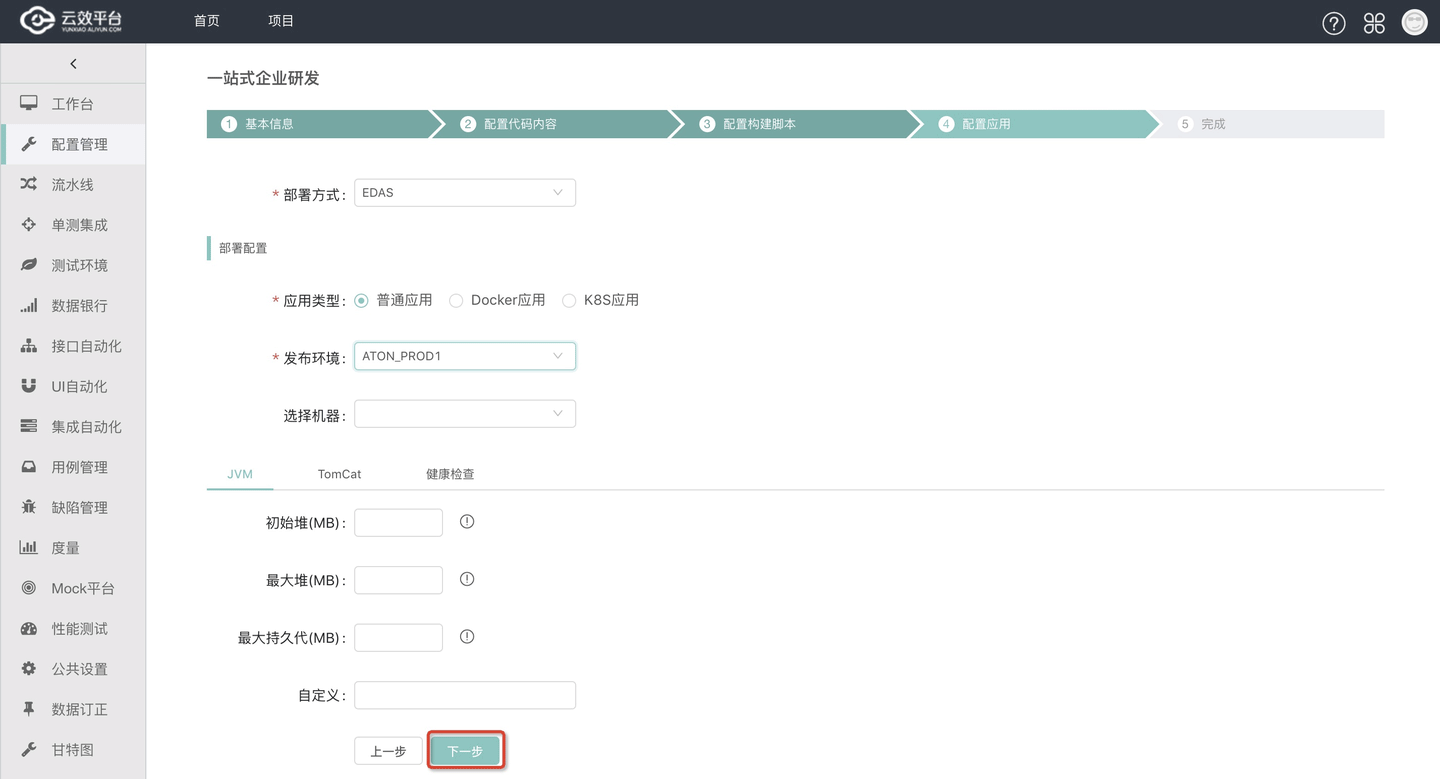Viewport: 1440px width, 779px height.
Task: Show info tooltip for 最大堆(MB)
Action: click(x=467, y=579)
